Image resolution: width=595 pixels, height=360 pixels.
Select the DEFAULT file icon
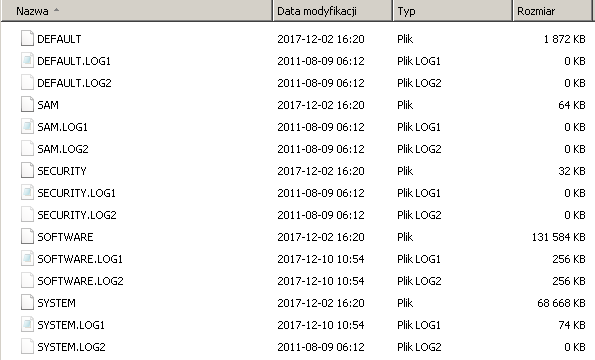[27, 39]
